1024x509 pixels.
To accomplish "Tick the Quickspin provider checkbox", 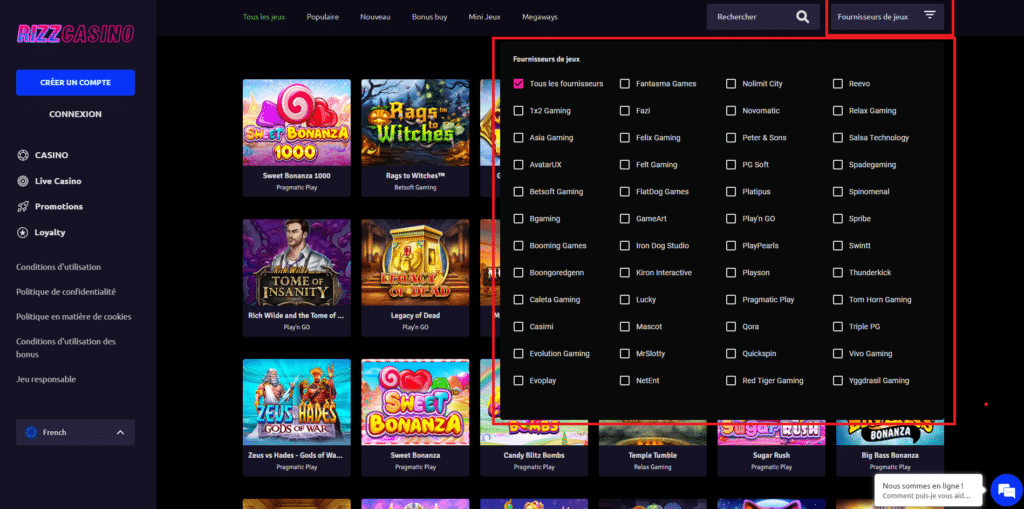I will pyautogui.click(x=731, y=353).
